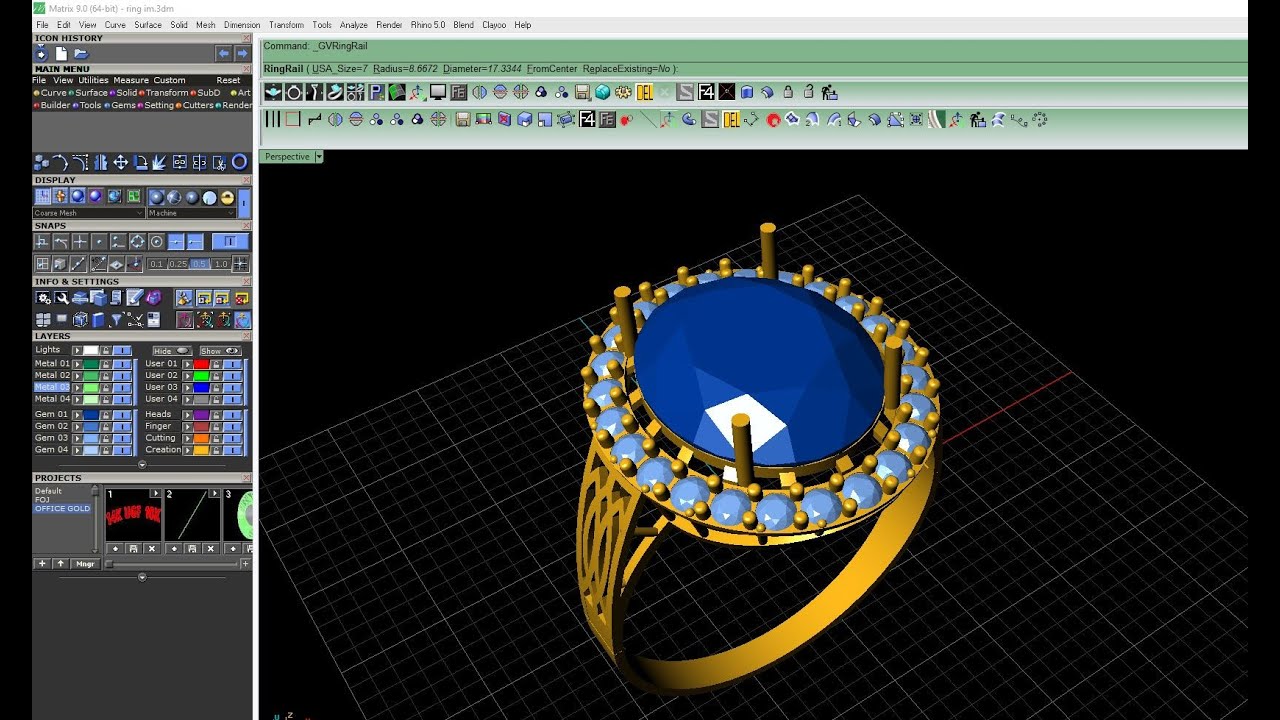The image size is (1280, 720).
Task: Toggle the lock on Metal 02 layer
Action: coord(105,375)
